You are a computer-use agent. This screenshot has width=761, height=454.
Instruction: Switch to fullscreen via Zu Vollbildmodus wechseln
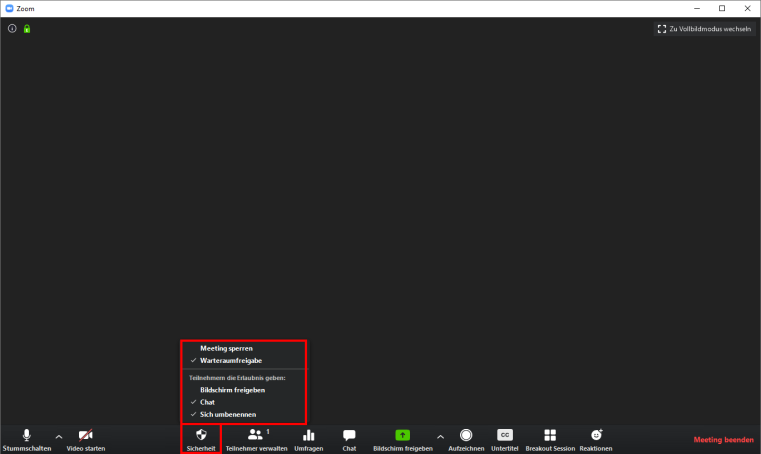(704, 29)
